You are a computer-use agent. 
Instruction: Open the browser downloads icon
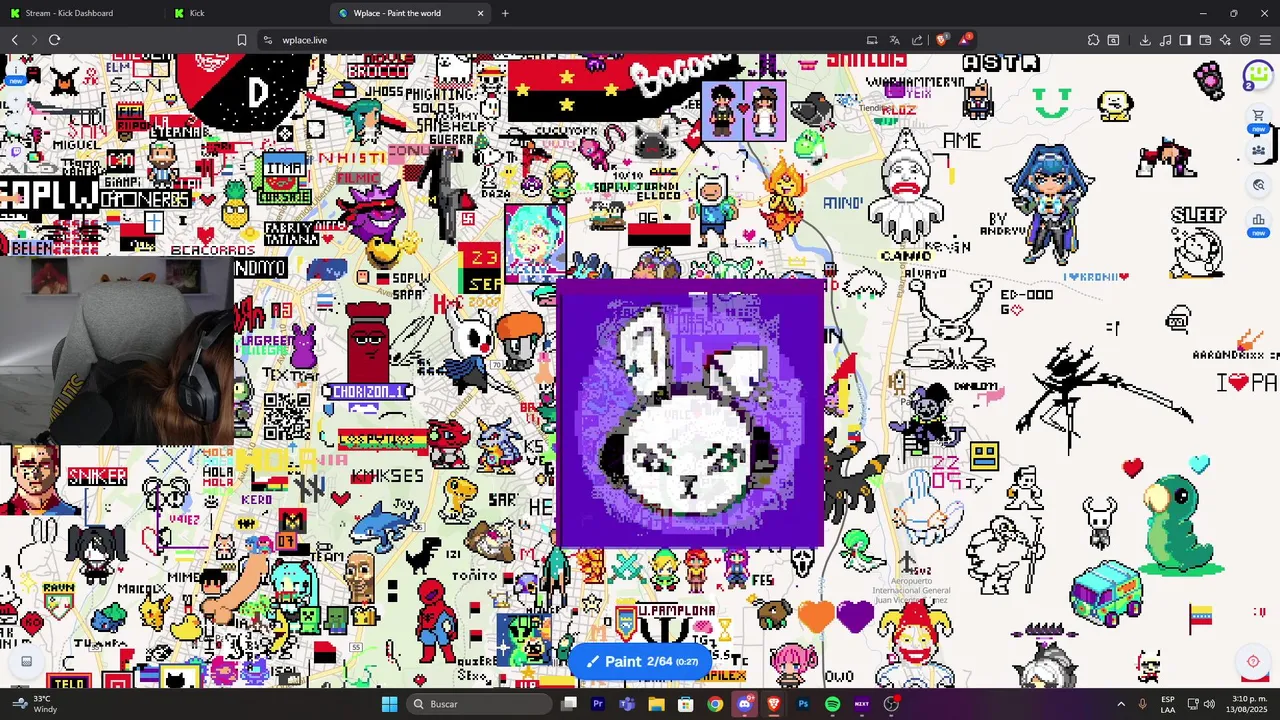[x=1145, y=40]
